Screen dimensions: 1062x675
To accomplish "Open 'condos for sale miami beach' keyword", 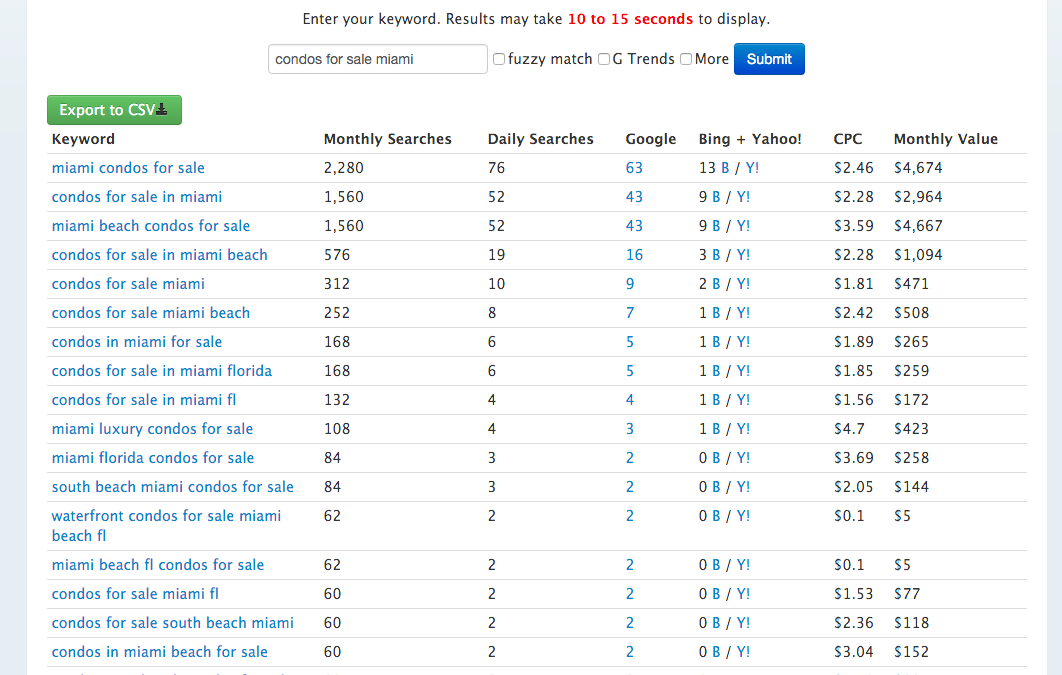I will [150, 313].
